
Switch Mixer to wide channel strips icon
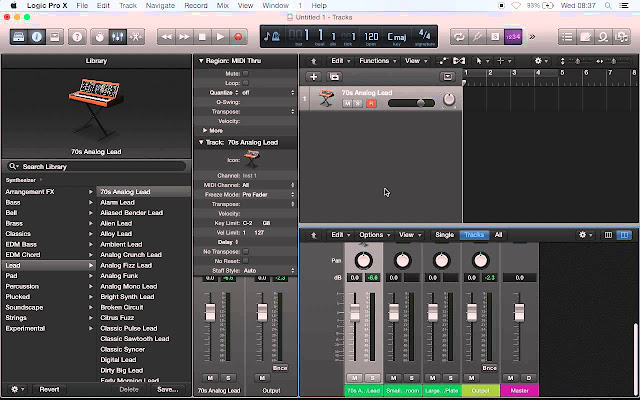tap(624, 235)
